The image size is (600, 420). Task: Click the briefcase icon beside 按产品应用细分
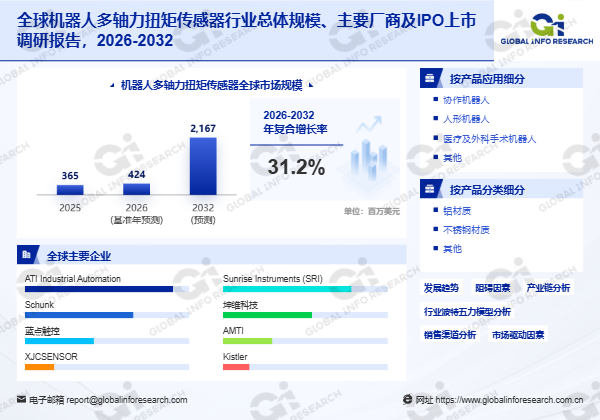[430, 78]
